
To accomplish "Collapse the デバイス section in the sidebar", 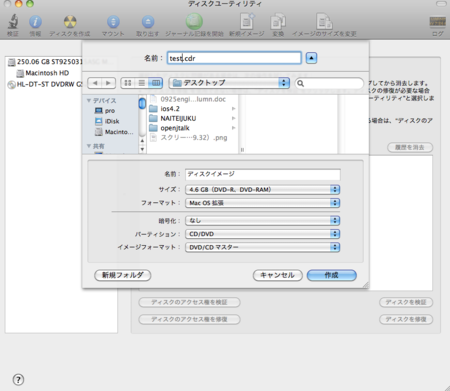I will click(x=89, y=100).
